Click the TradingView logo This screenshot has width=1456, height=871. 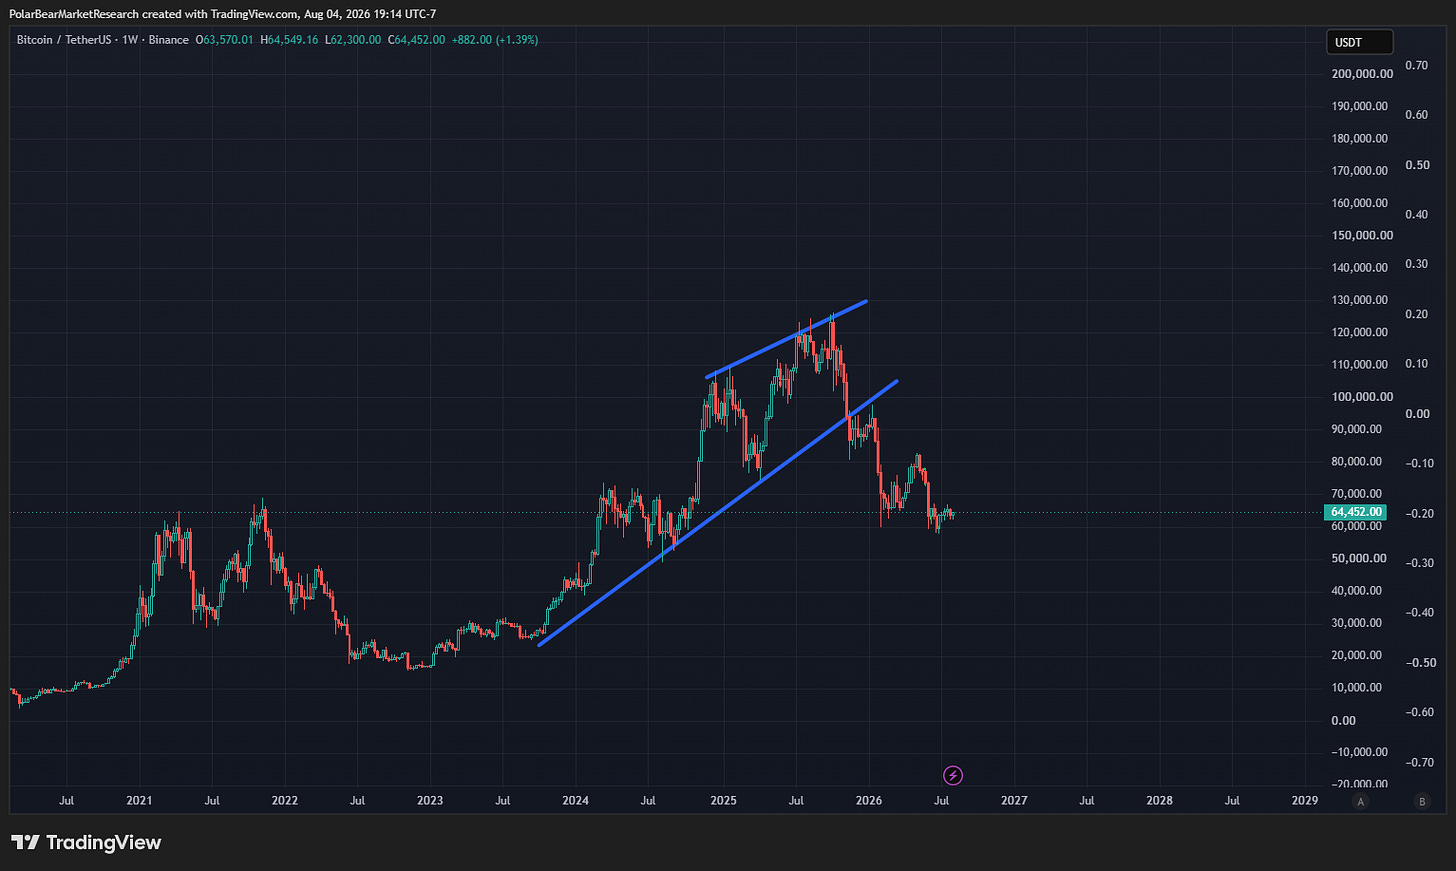[x=86, y=842]
